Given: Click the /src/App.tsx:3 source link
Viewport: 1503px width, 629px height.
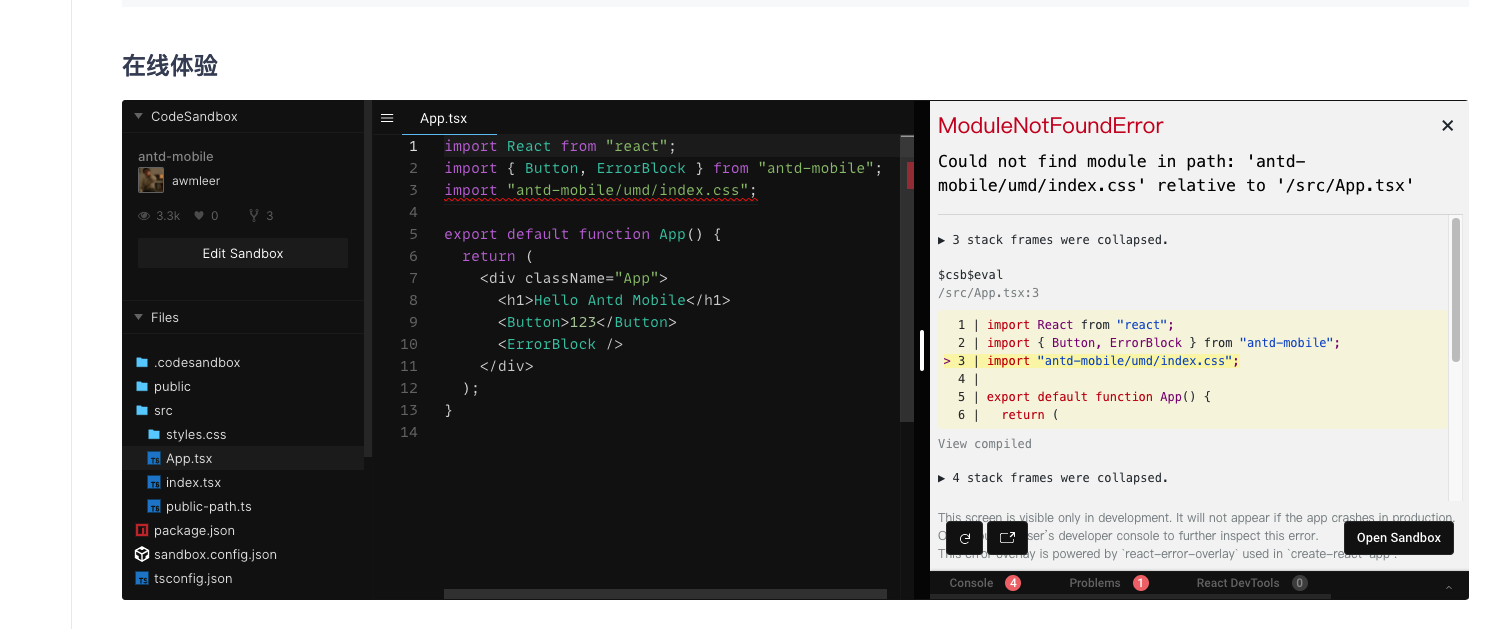Looking at the screenshot, I should pyautogui.click(x=989, y=293).
